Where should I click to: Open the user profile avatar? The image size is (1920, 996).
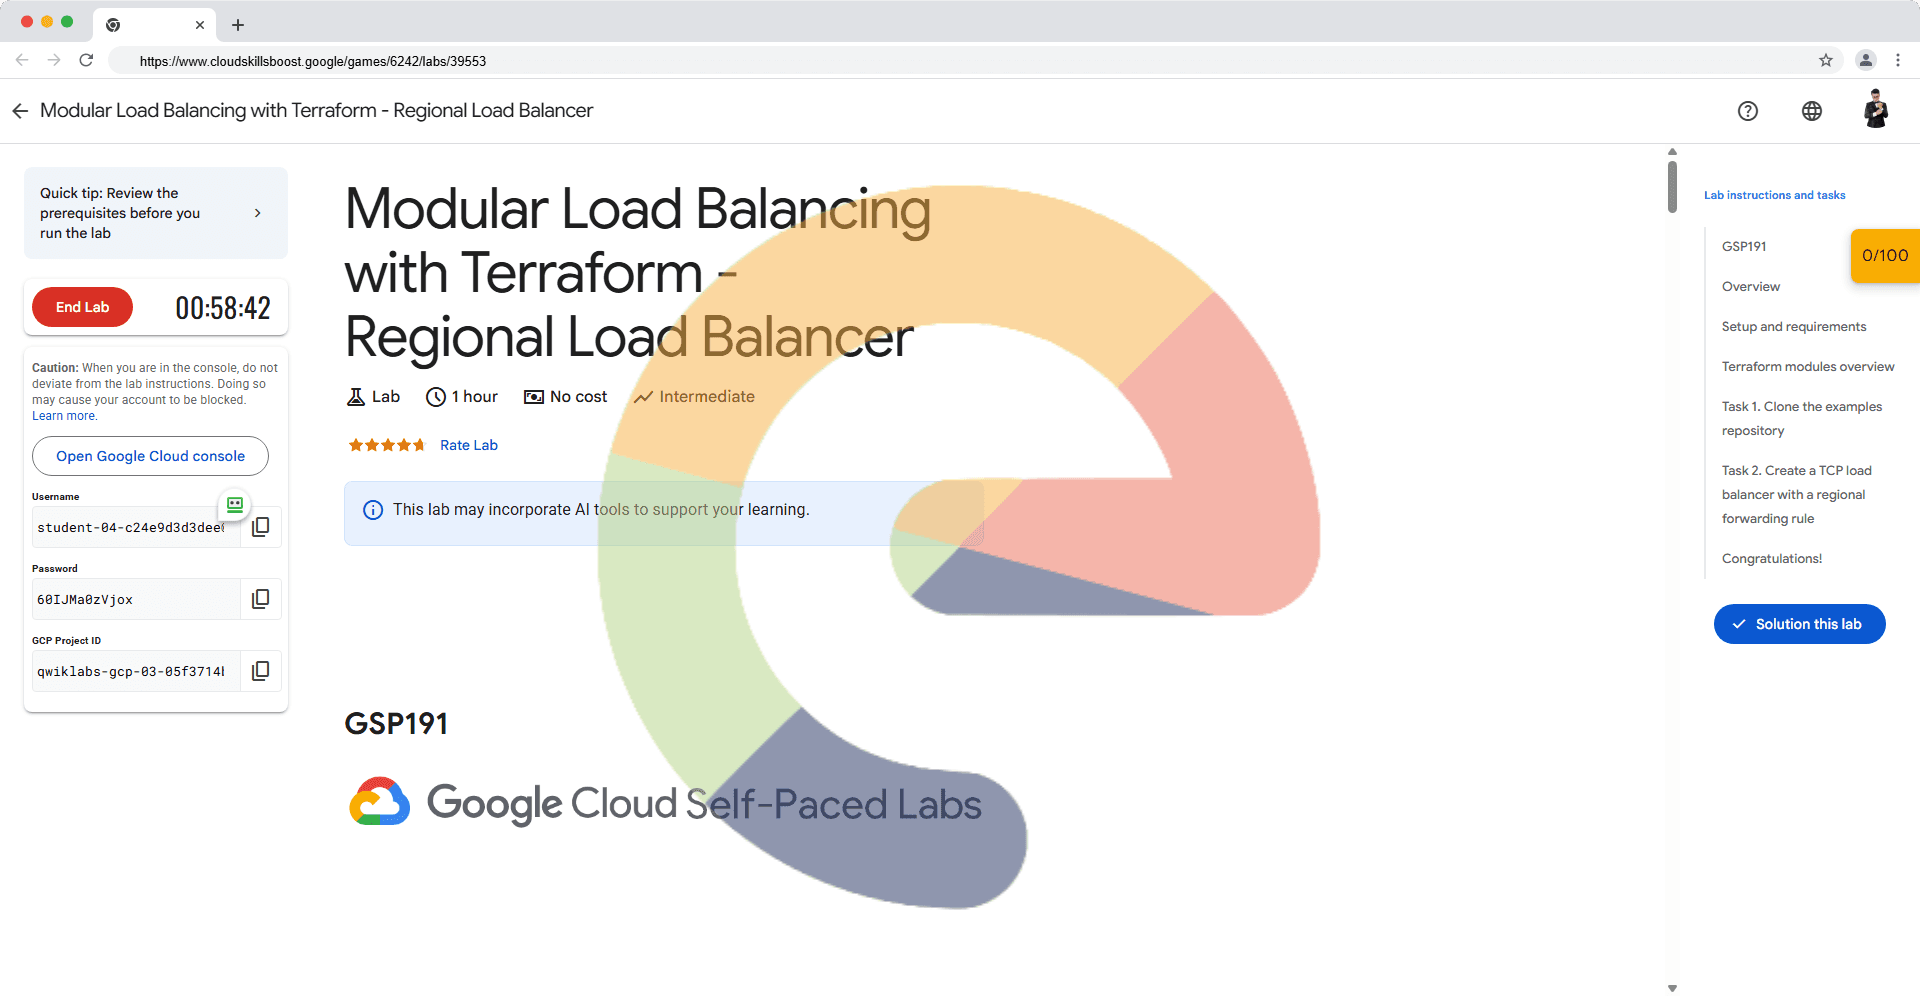tap(1876, 109)
